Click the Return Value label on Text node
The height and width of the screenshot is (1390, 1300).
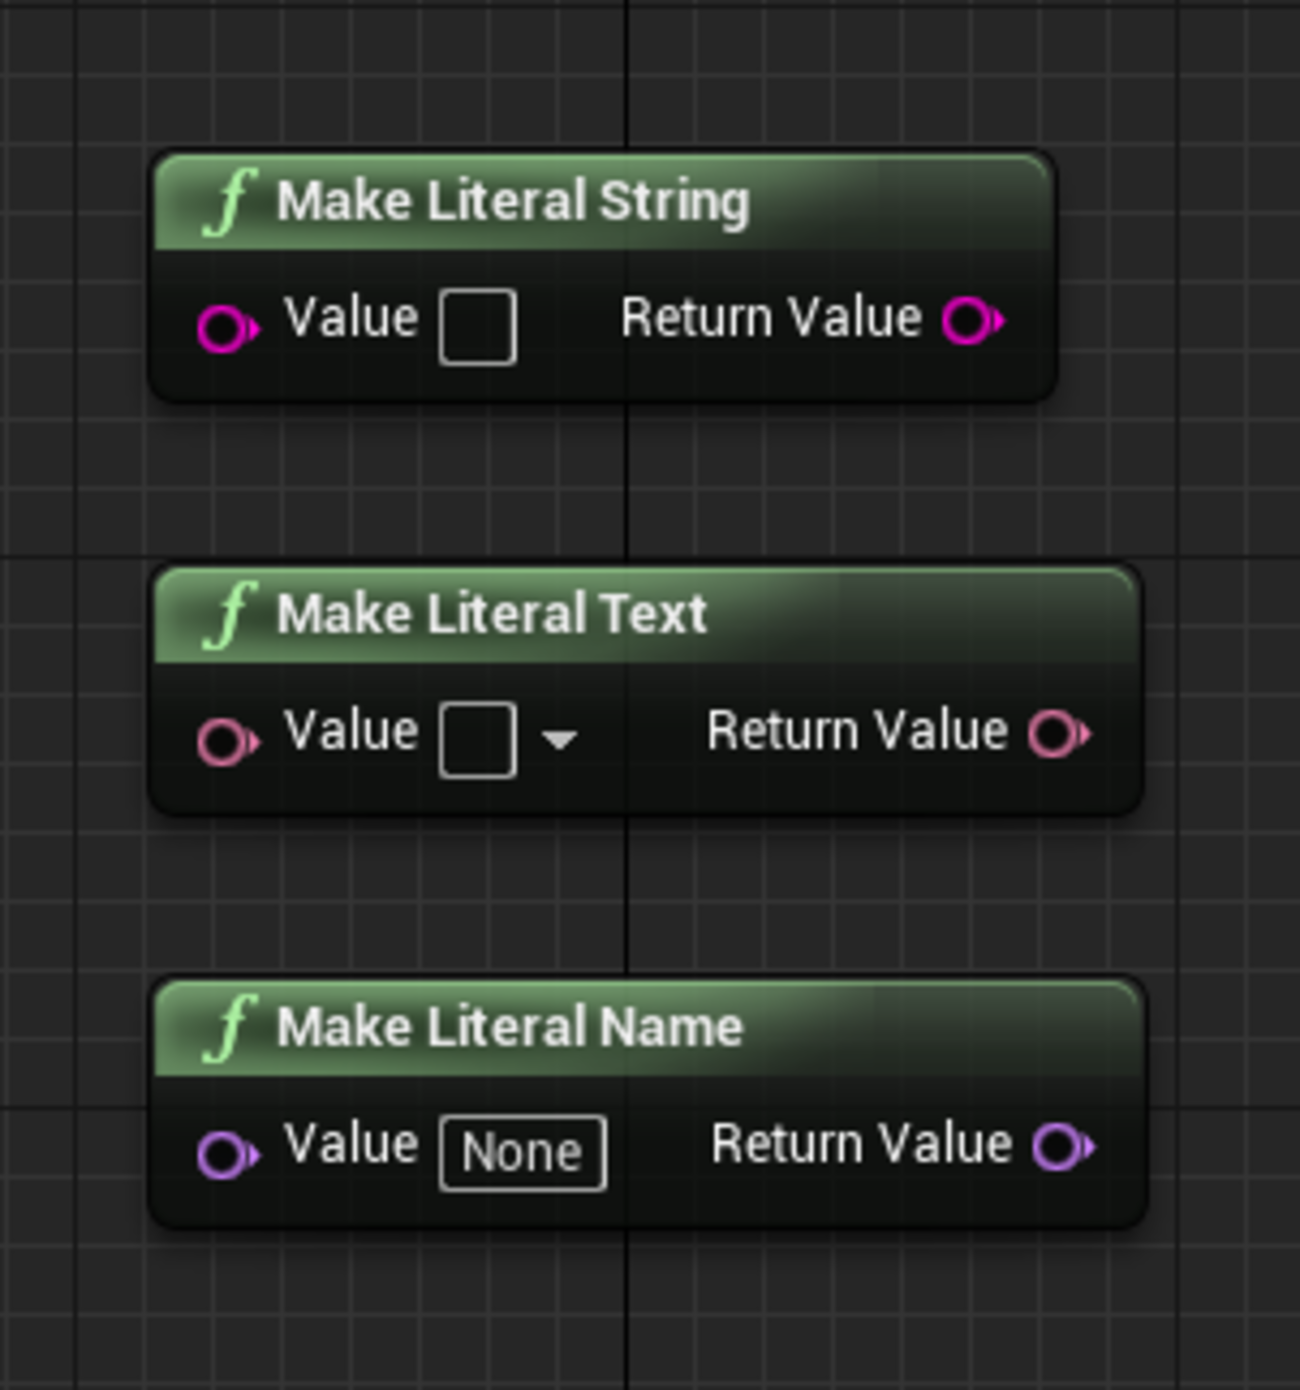(857, 731)
